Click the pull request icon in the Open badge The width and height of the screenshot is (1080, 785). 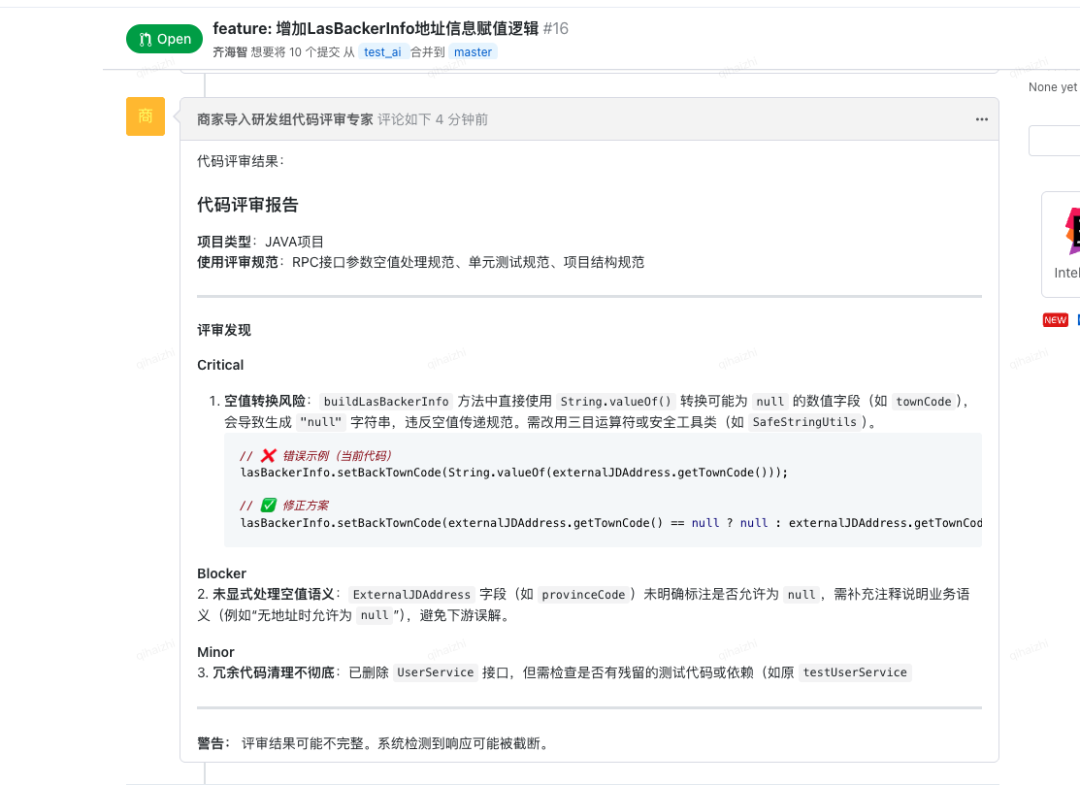coord(145,39)
